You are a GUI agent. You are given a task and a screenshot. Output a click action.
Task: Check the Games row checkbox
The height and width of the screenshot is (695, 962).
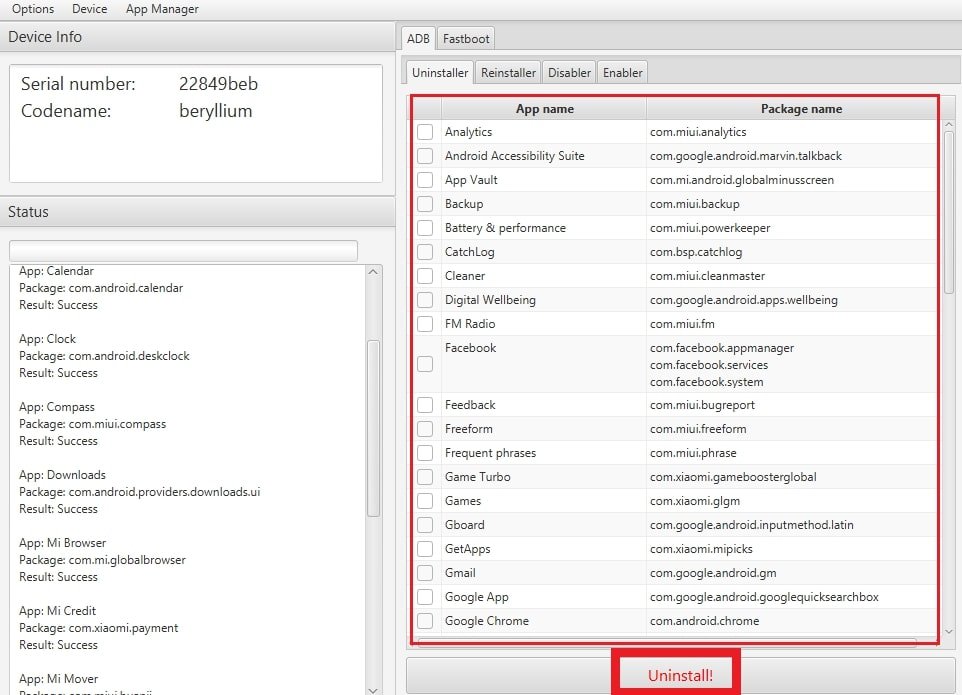pos(425,501)
